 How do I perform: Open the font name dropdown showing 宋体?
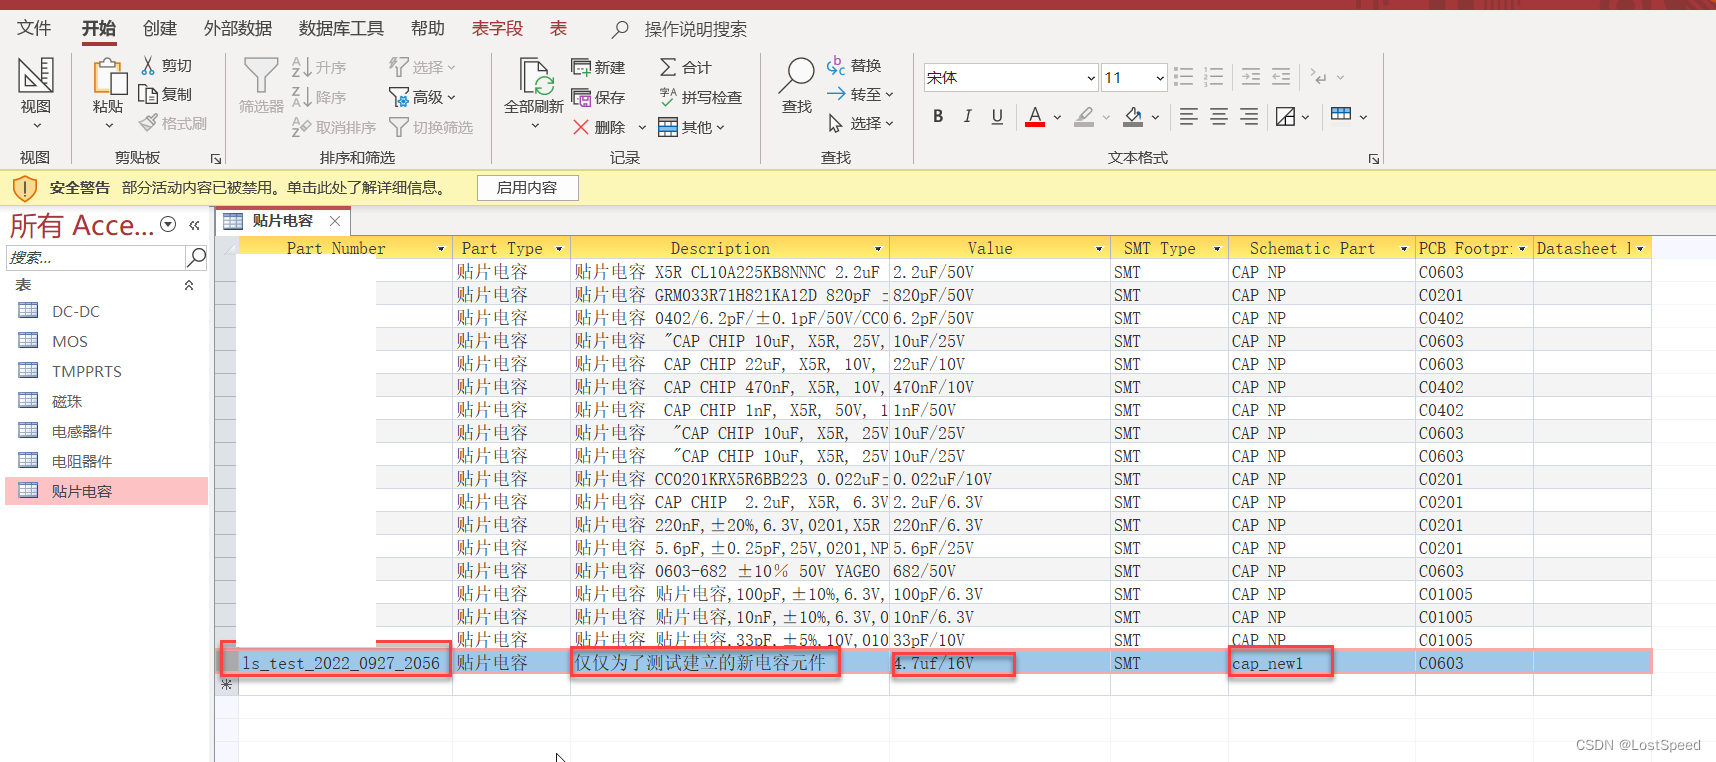(x=1090, y=78)
